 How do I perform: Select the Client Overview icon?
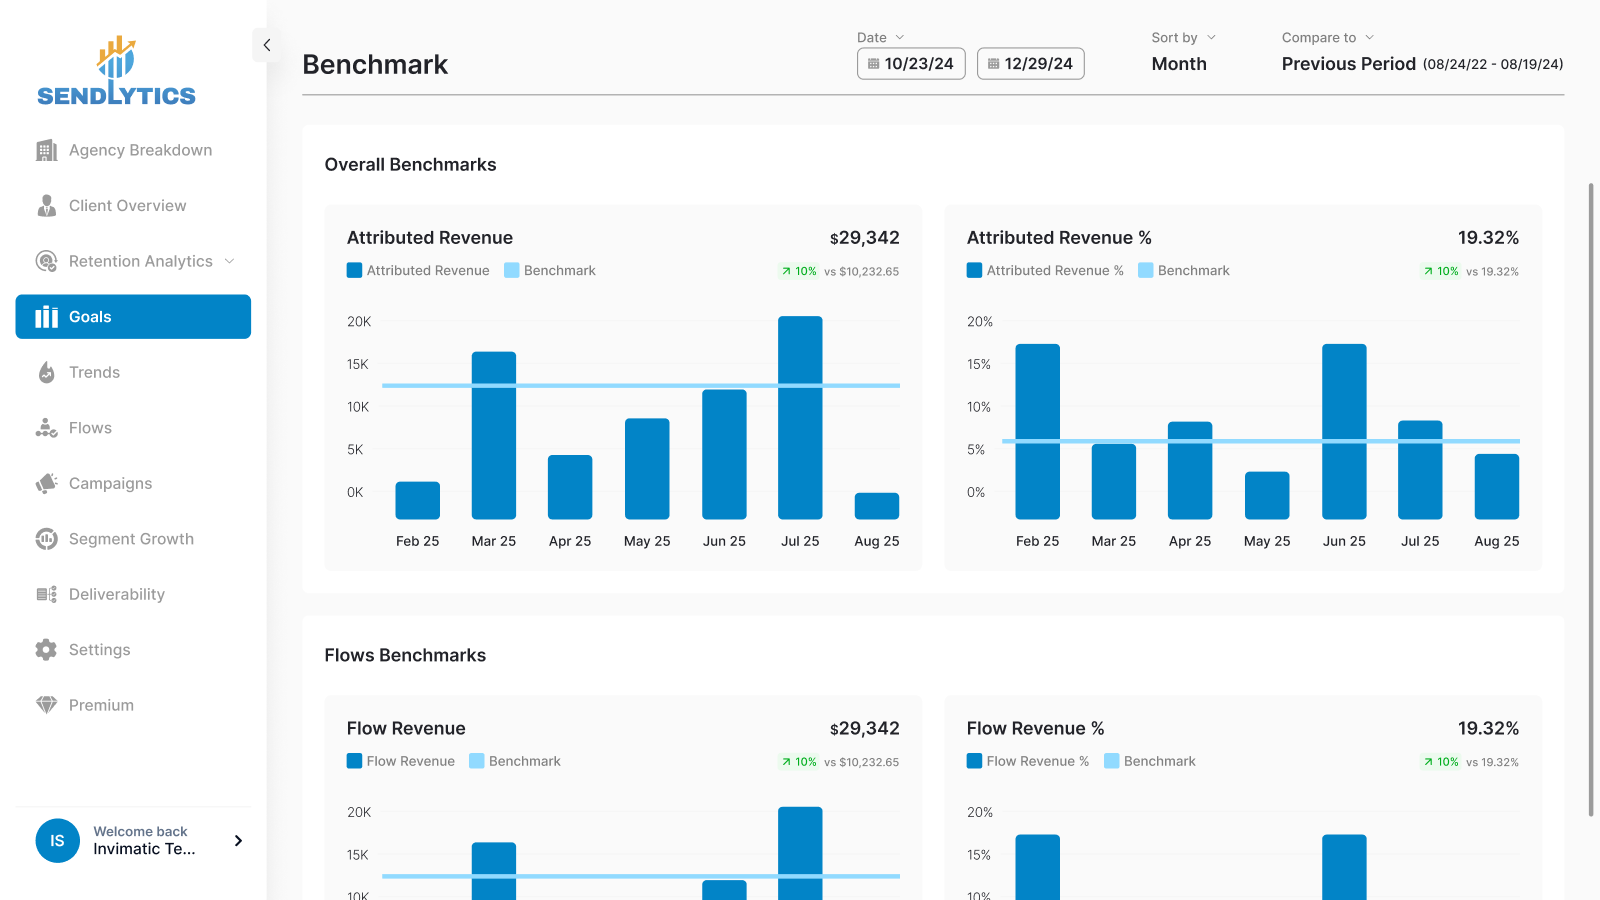click(x=46, y=205)
